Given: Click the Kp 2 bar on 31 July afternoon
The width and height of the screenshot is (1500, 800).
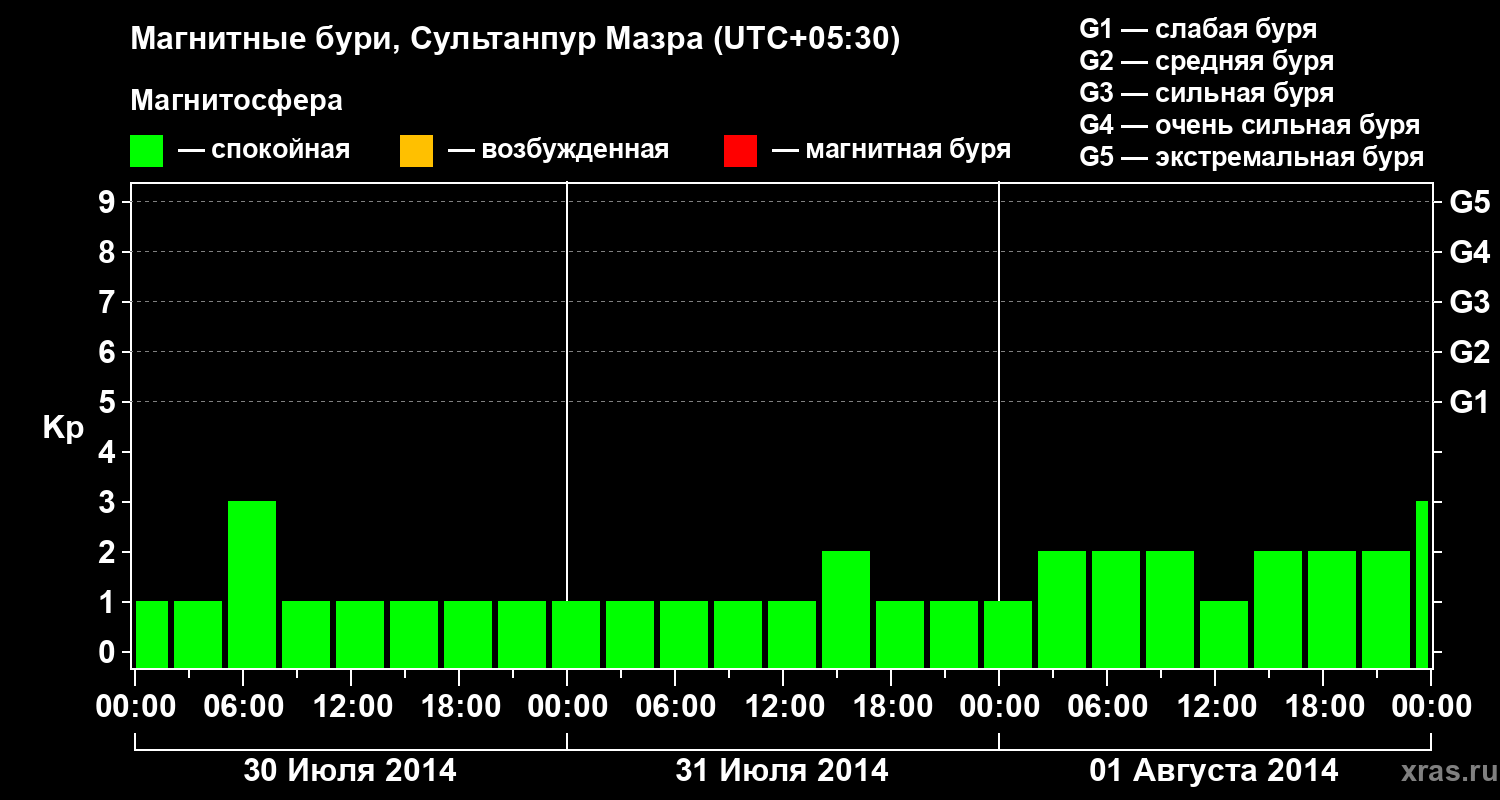Looking at the screenshot, I should pyautogui.click(x=846, y=609).
